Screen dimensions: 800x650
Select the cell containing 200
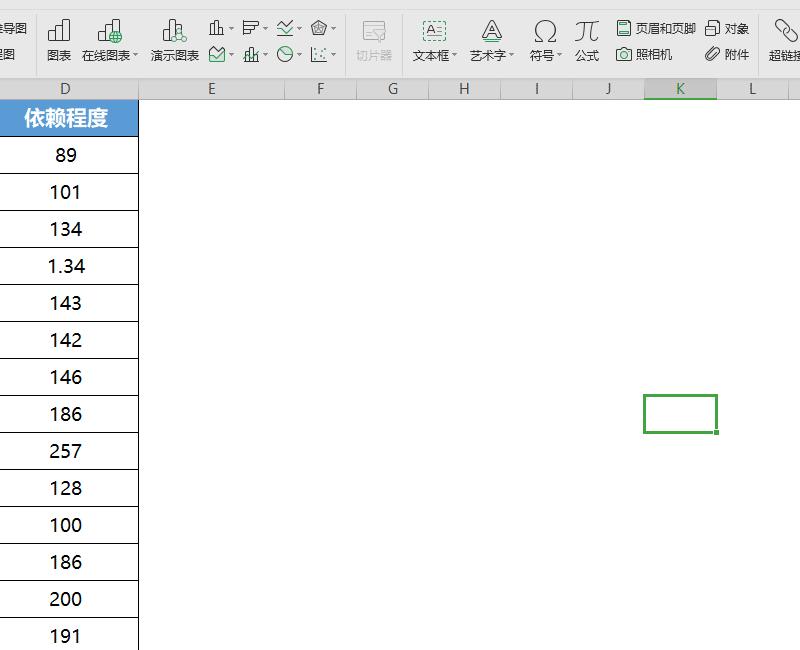tap(69, 599)
